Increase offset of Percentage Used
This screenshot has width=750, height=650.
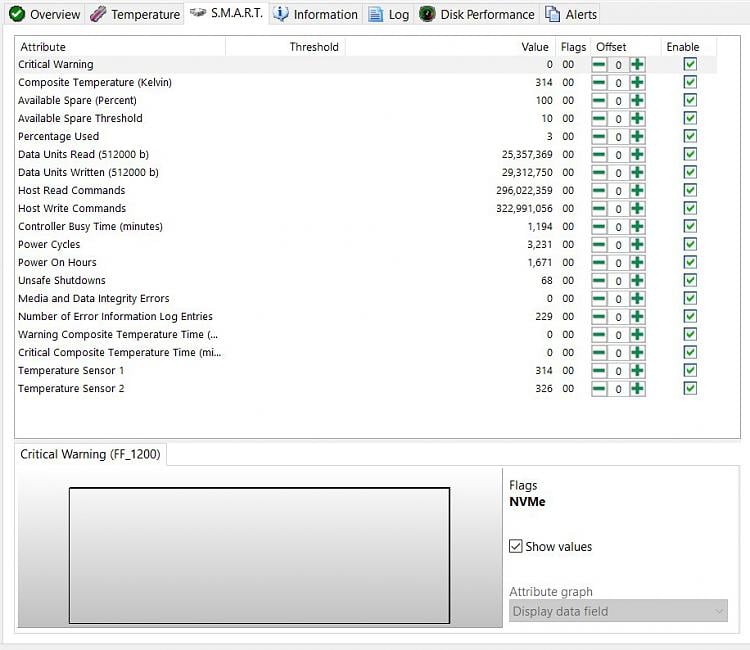click(x=637, y=137)
